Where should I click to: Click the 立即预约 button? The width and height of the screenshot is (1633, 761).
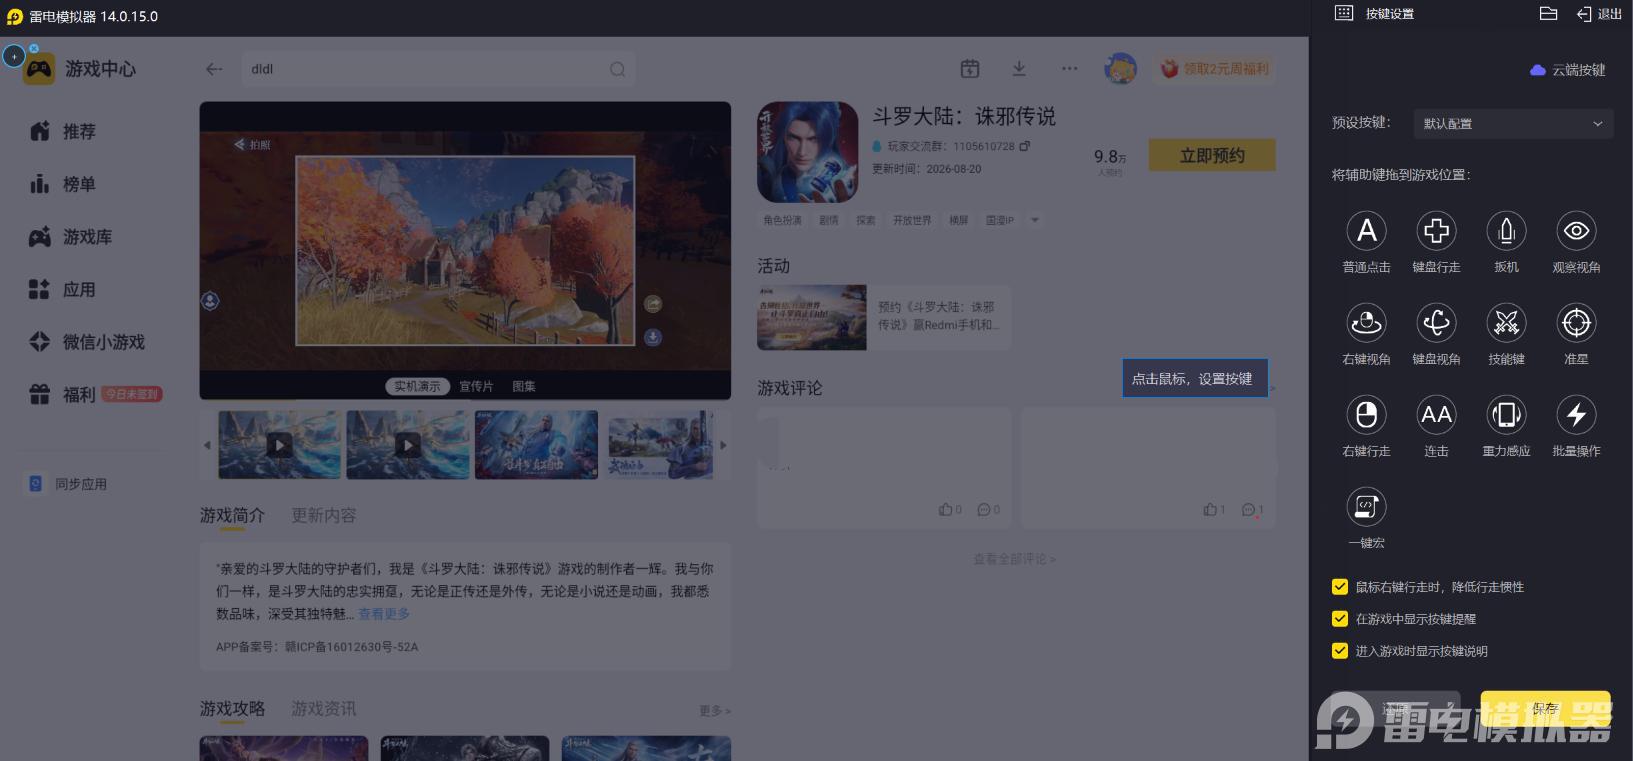pyautogui.click(x=1212, y=155)
